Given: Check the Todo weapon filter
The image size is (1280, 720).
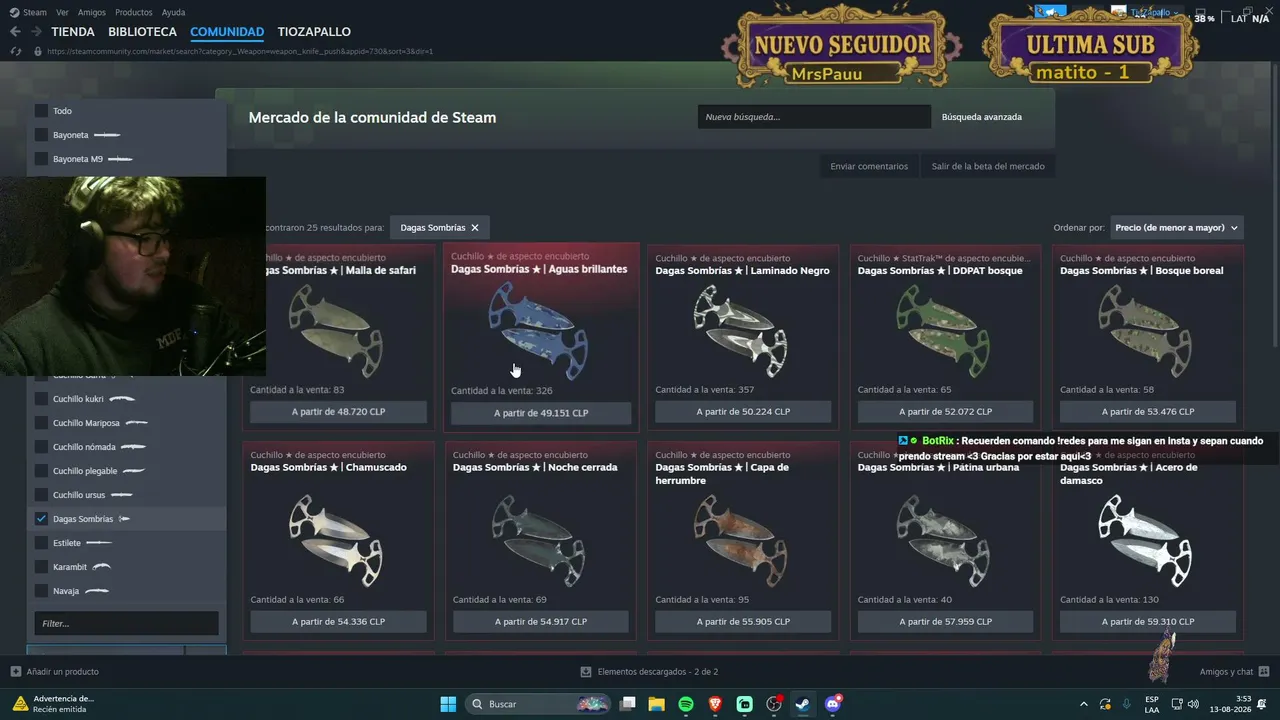Looking at the screenshot, I should point(41,111).
